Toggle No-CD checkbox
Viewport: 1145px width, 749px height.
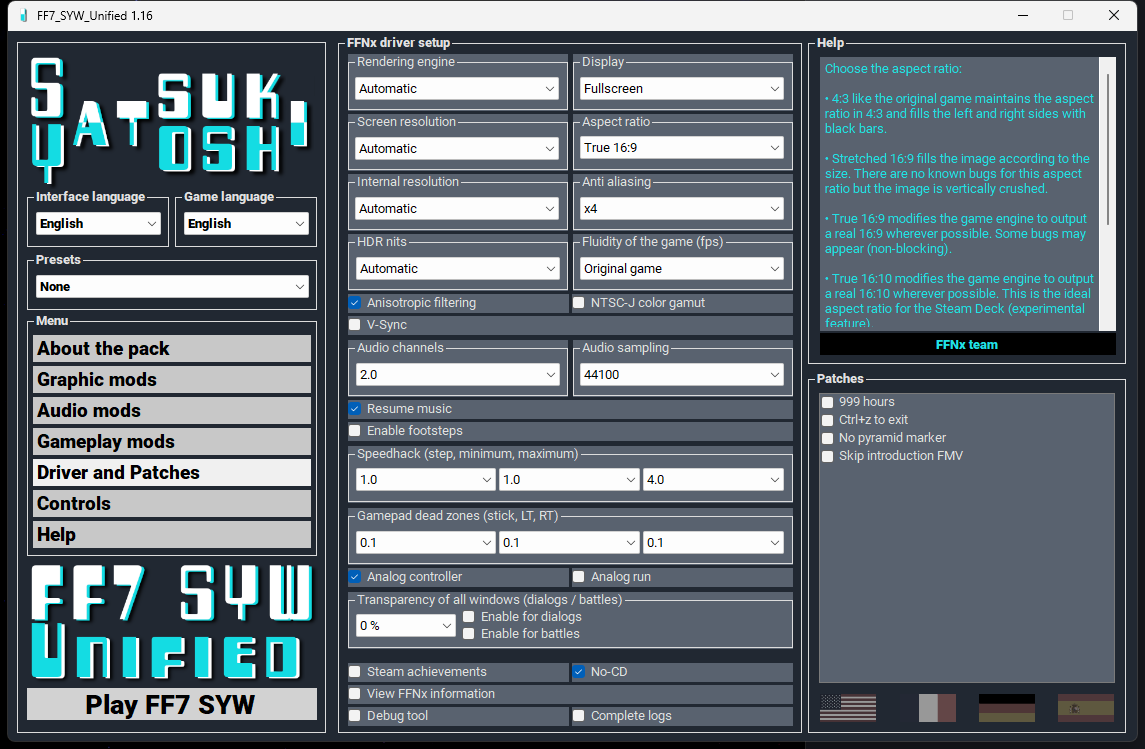coord(579,672)
